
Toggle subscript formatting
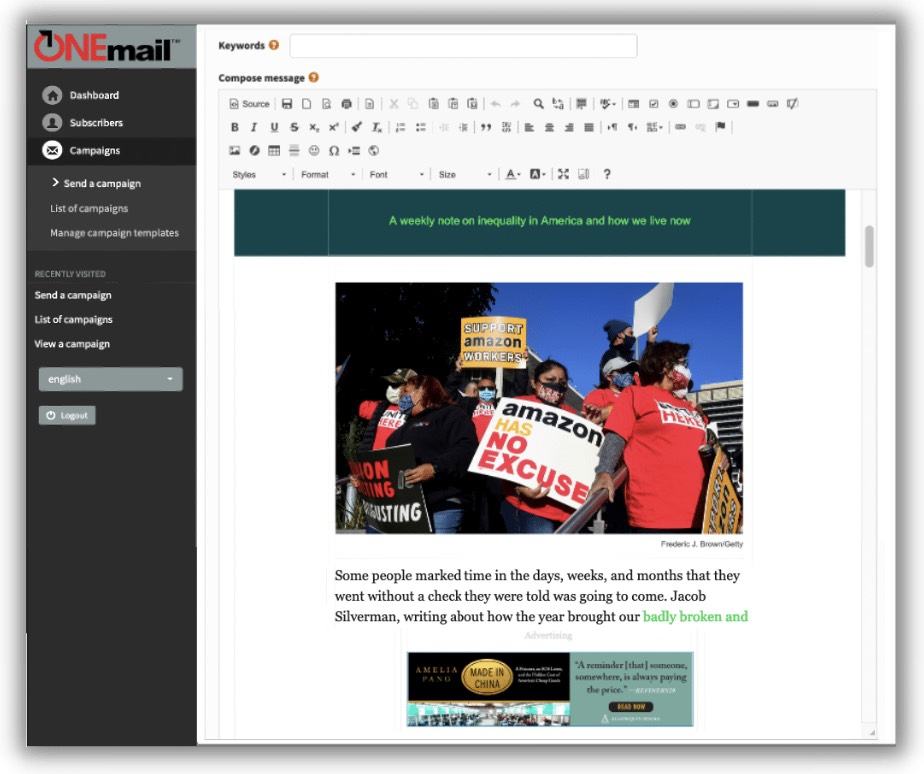point(314,127)
